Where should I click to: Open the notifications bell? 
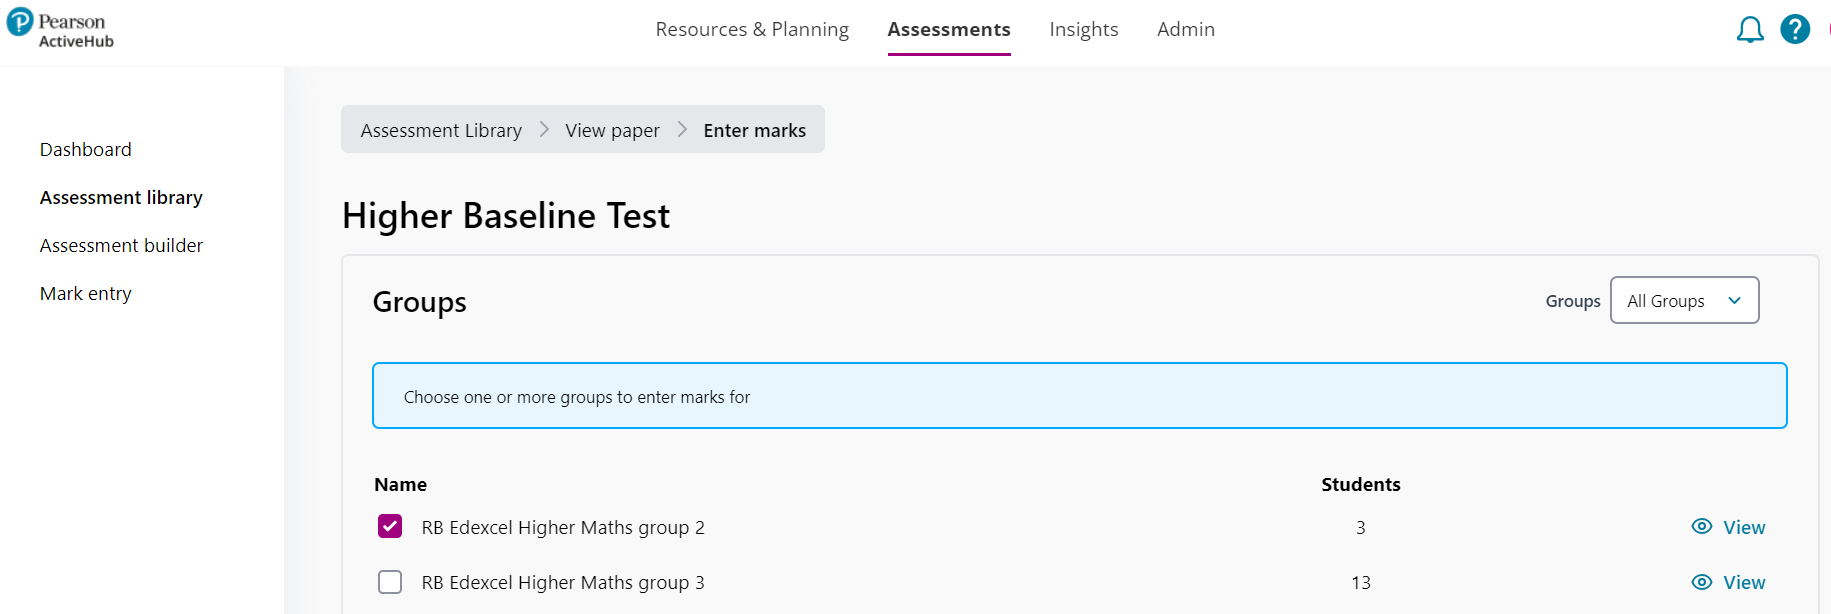(x=1749, y=30)
